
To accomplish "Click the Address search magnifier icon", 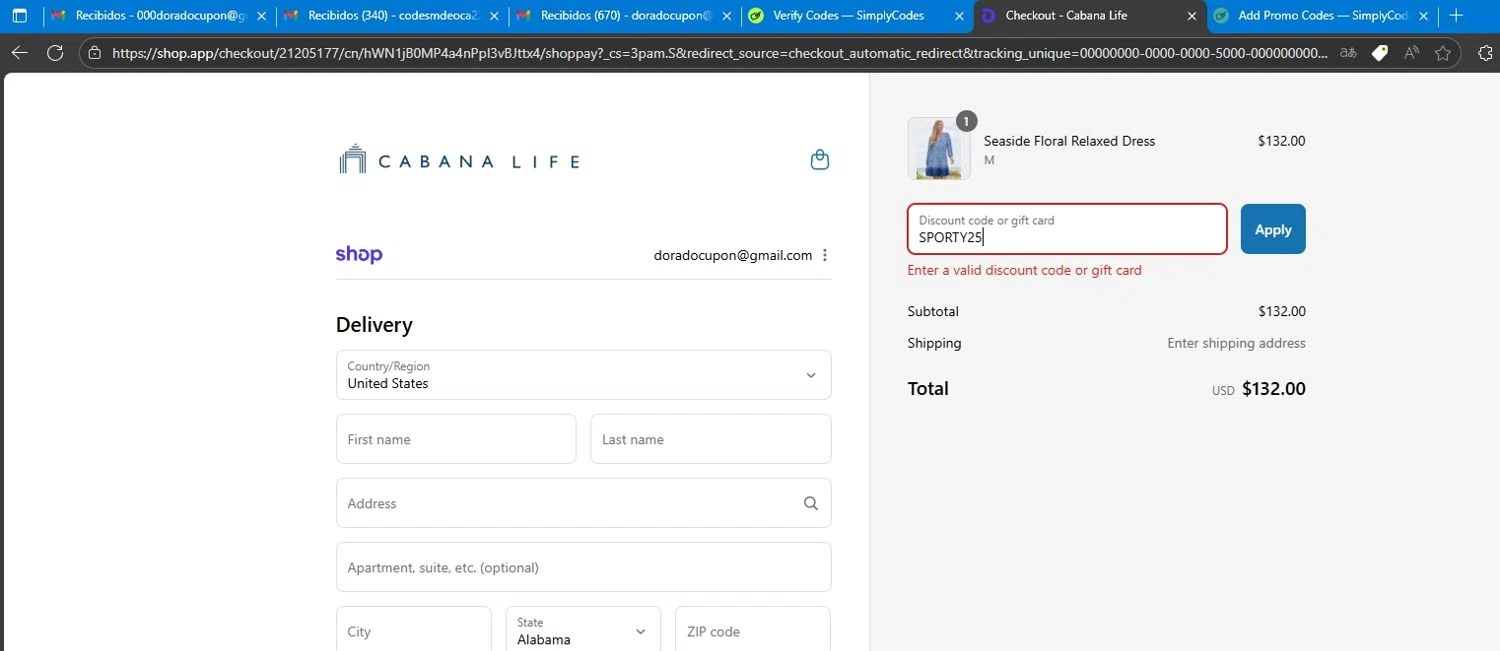I will pos(811,503).
